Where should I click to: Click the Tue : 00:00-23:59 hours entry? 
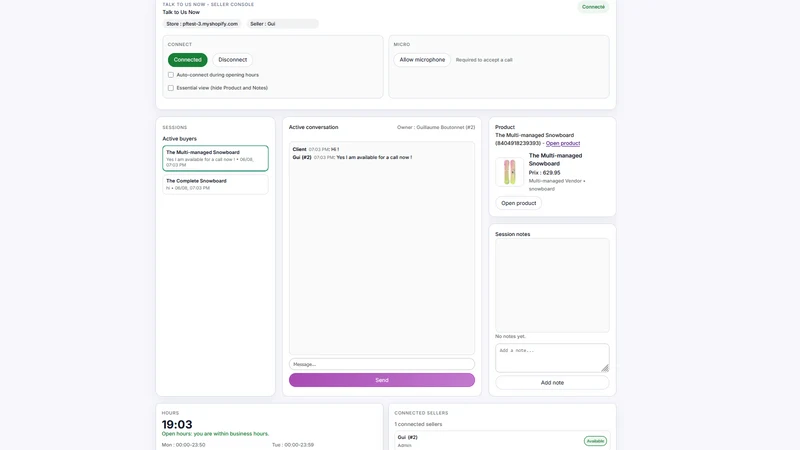tap(293, 445)
